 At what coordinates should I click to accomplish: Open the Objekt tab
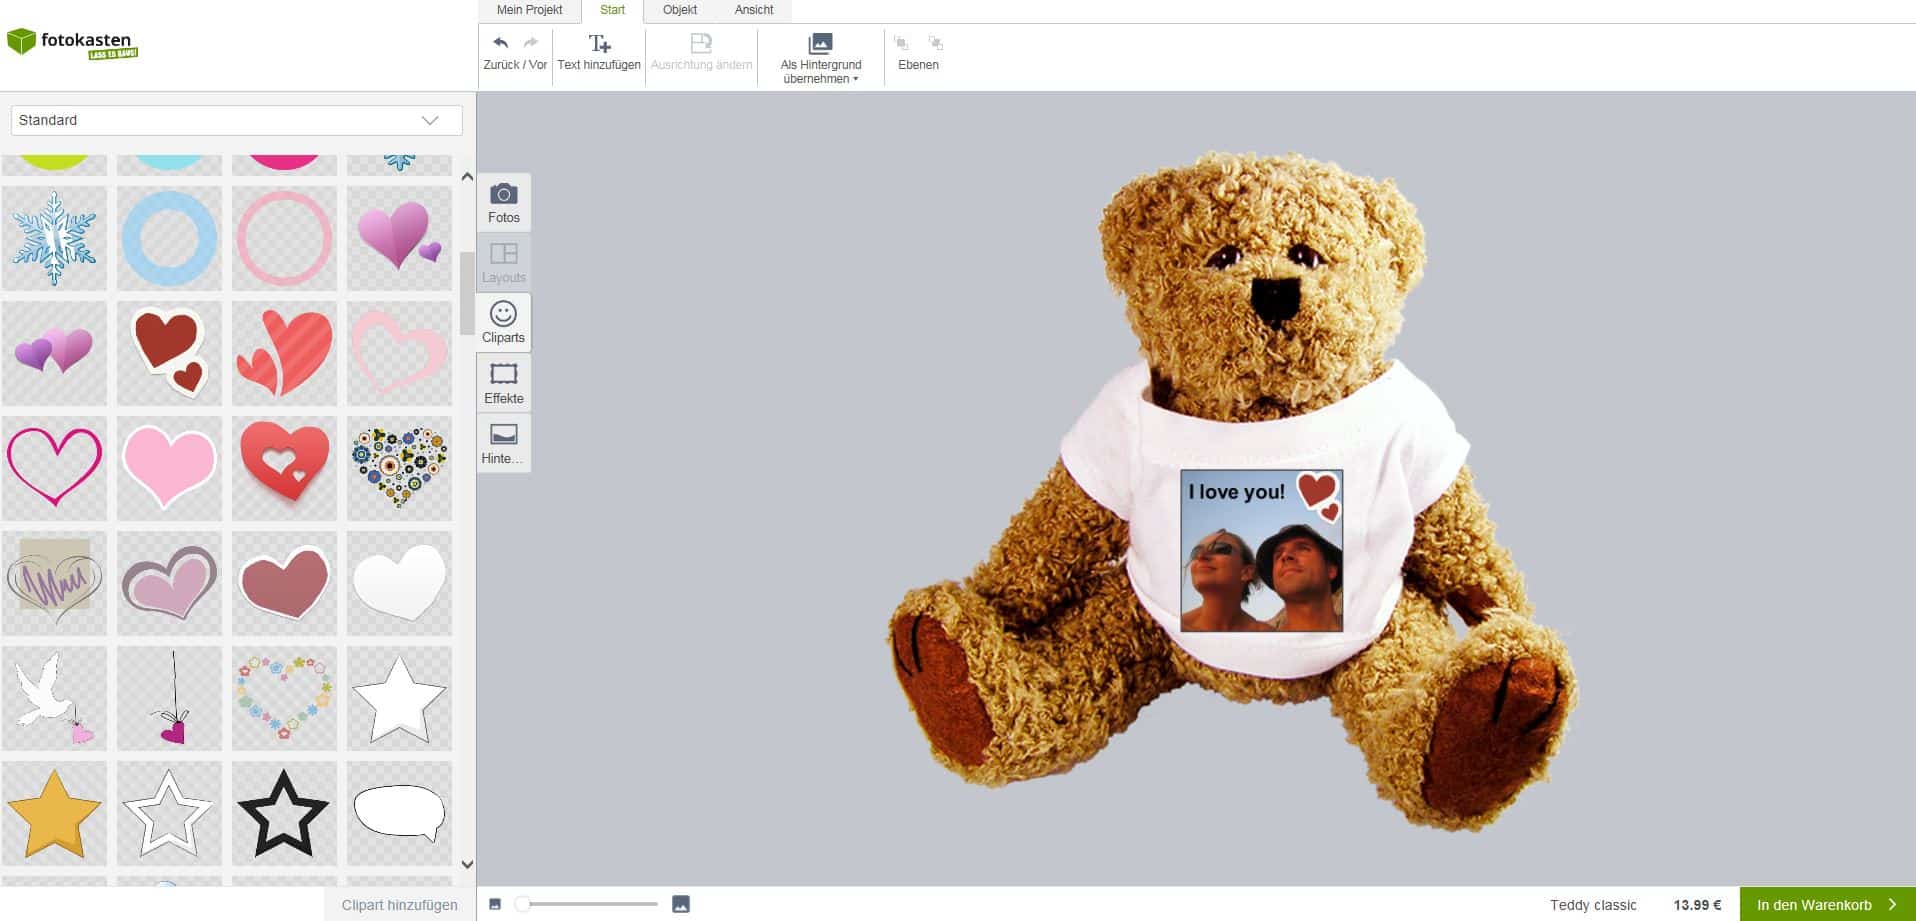coord(680,10)
